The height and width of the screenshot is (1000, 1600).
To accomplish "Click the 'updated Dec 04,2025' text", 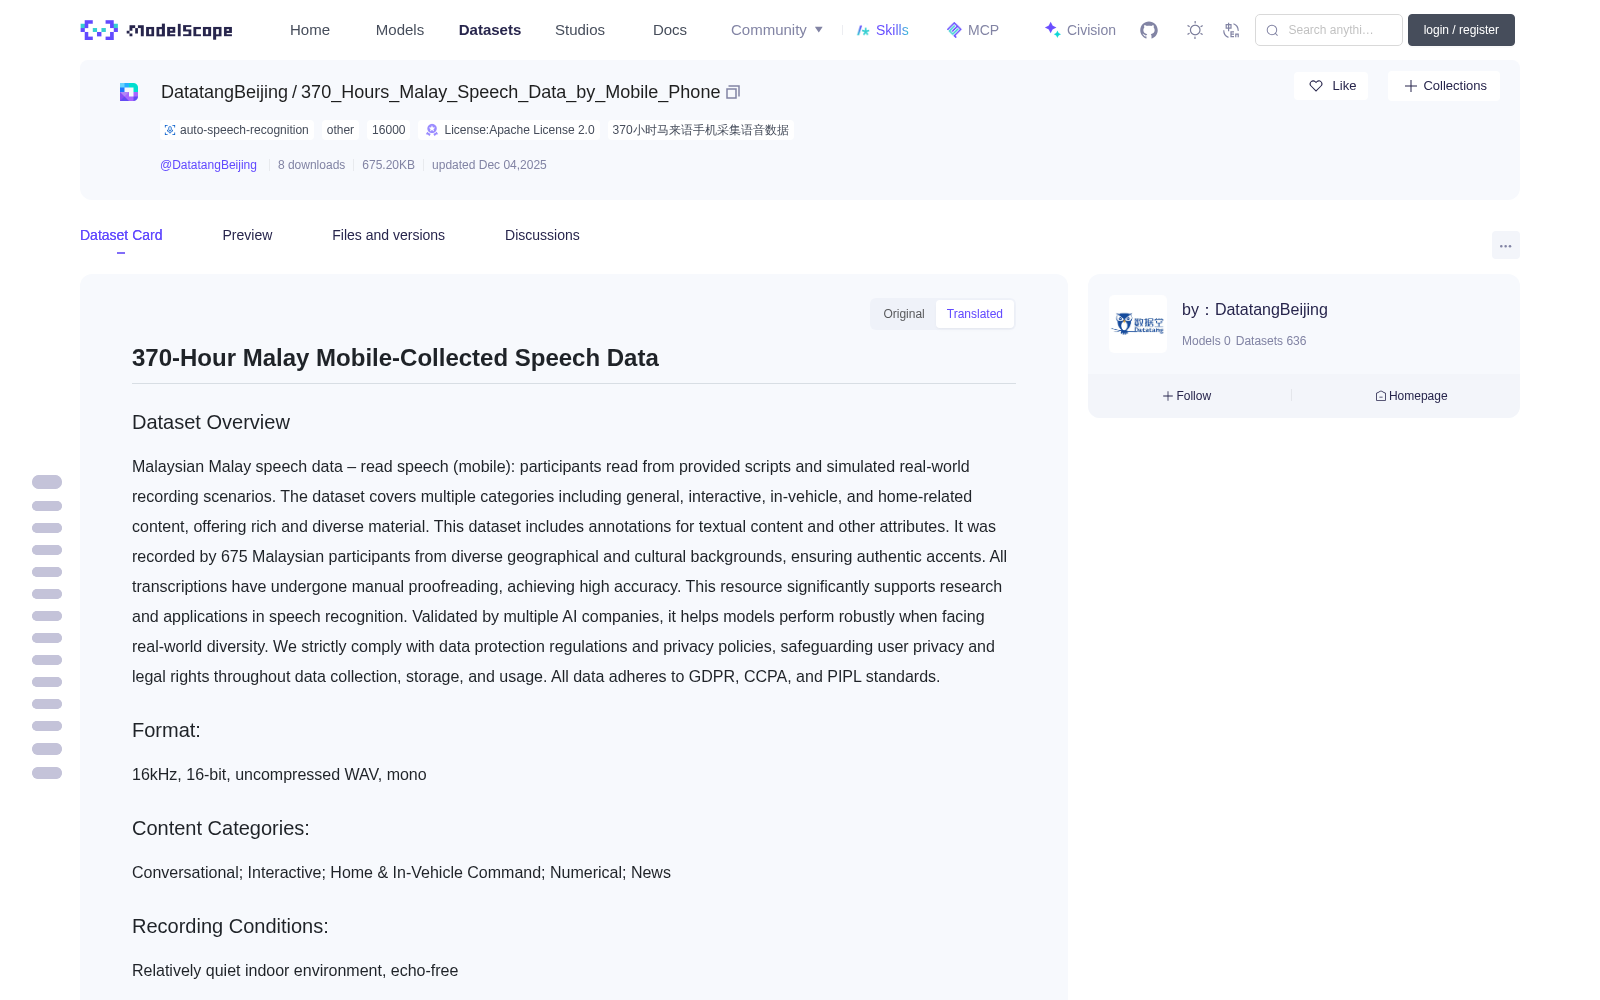I will click(x=489, y=165).
